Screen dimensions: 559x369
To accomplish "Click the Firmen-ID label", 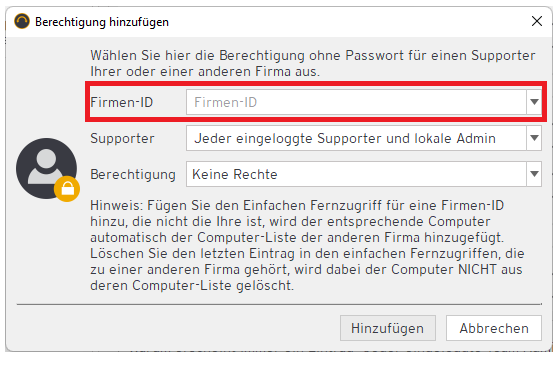I will [x=122, y=102].
